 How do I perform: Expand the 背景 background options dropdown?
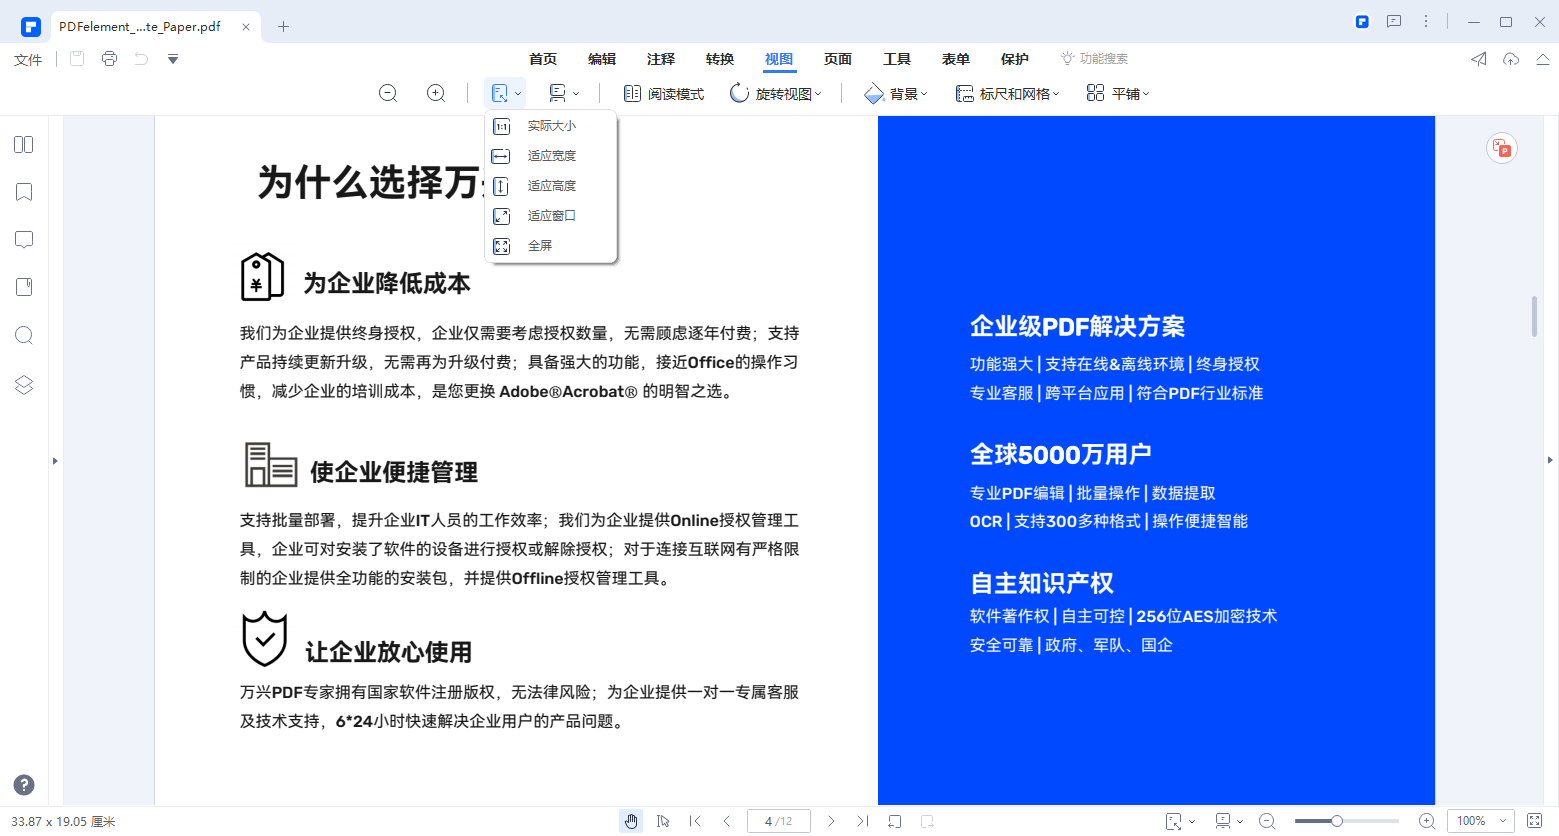896,93
